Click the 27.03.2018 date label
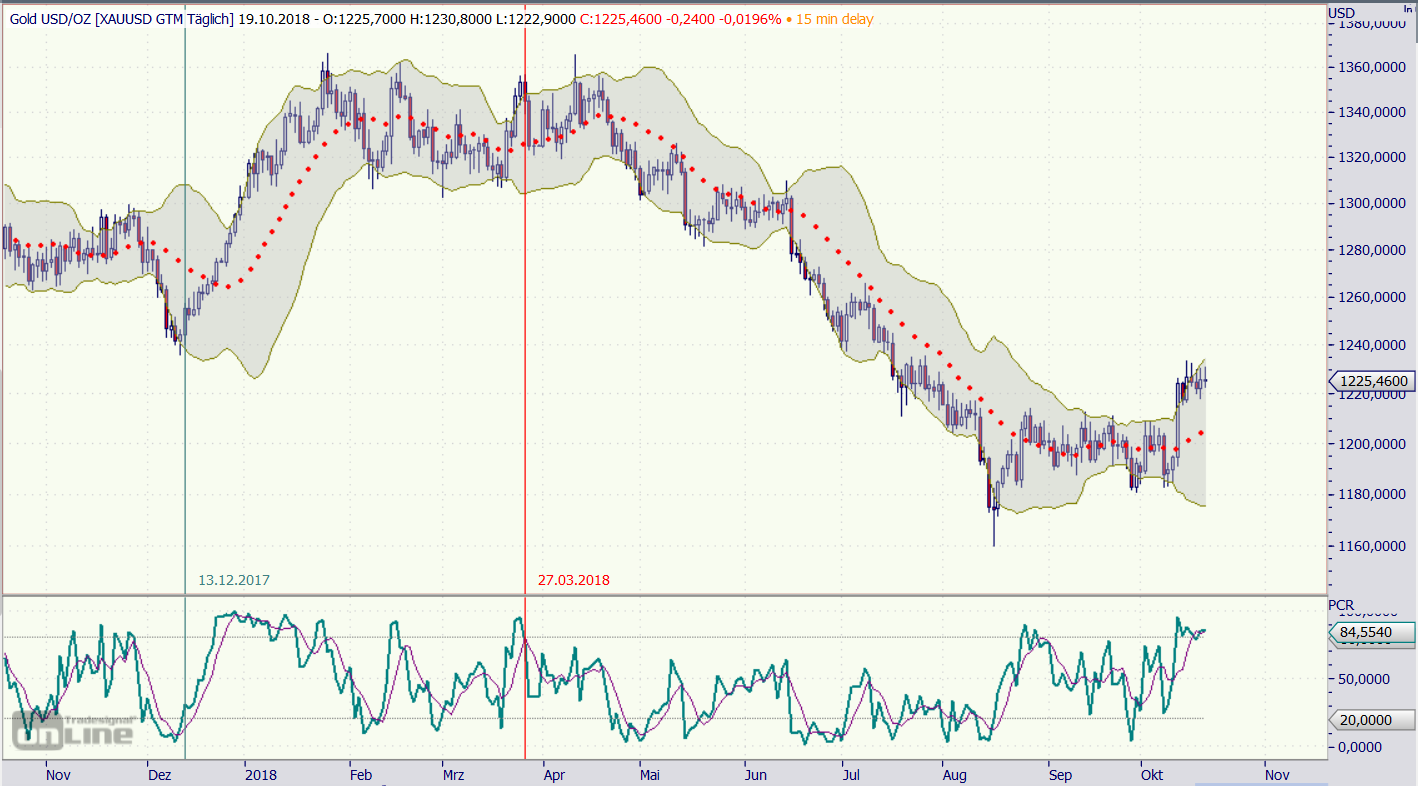 (573, 580)
